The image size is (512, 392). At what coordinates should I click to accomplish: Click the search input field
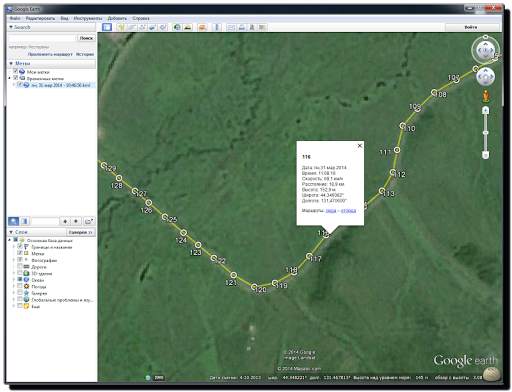[42, 38]
